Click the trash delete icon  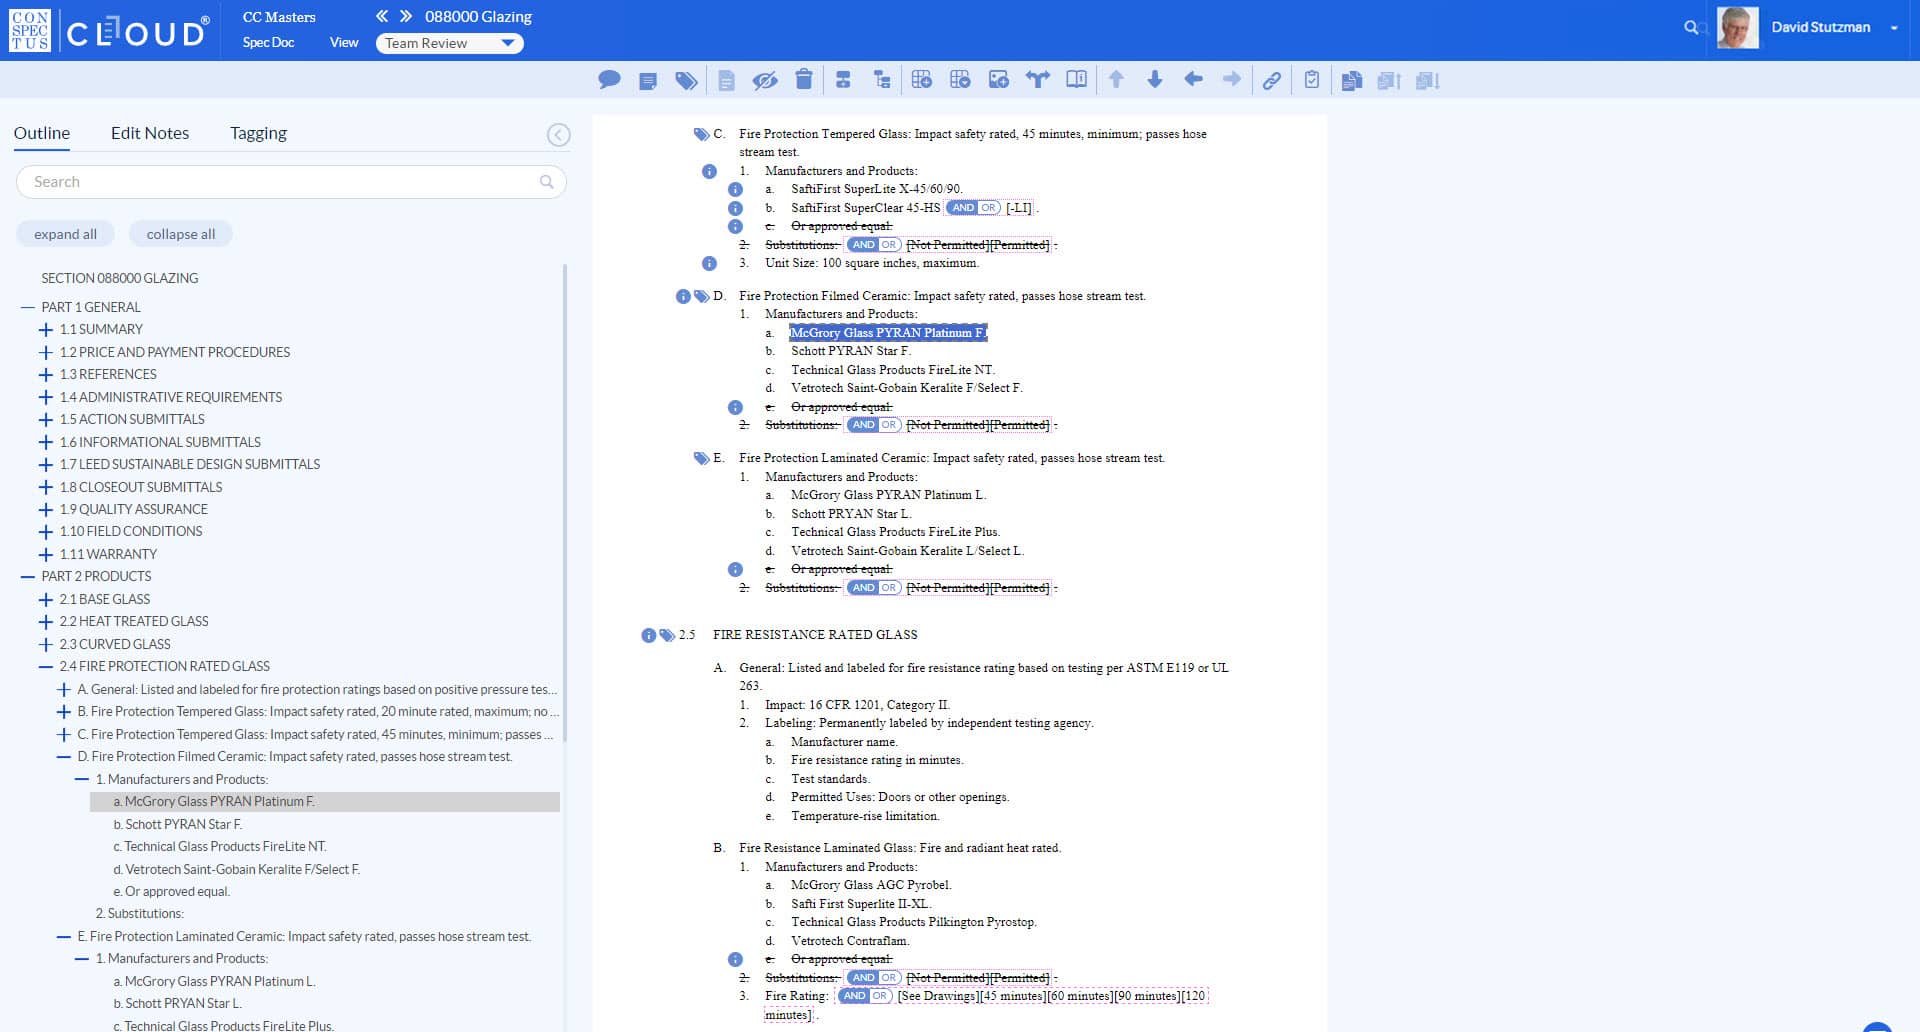pos(804,80)
